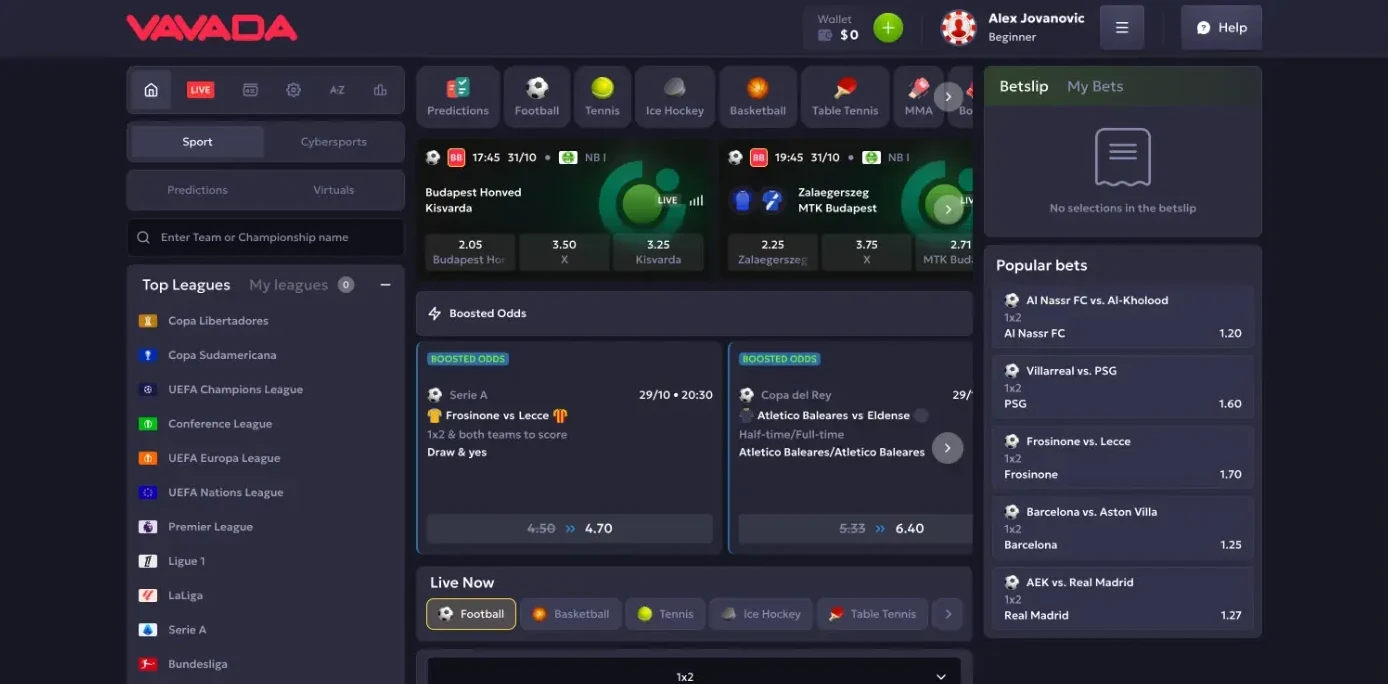
Task: Open the home icon in sidebar toolbar
Action: pyautogui.click(x=151, y=90)
